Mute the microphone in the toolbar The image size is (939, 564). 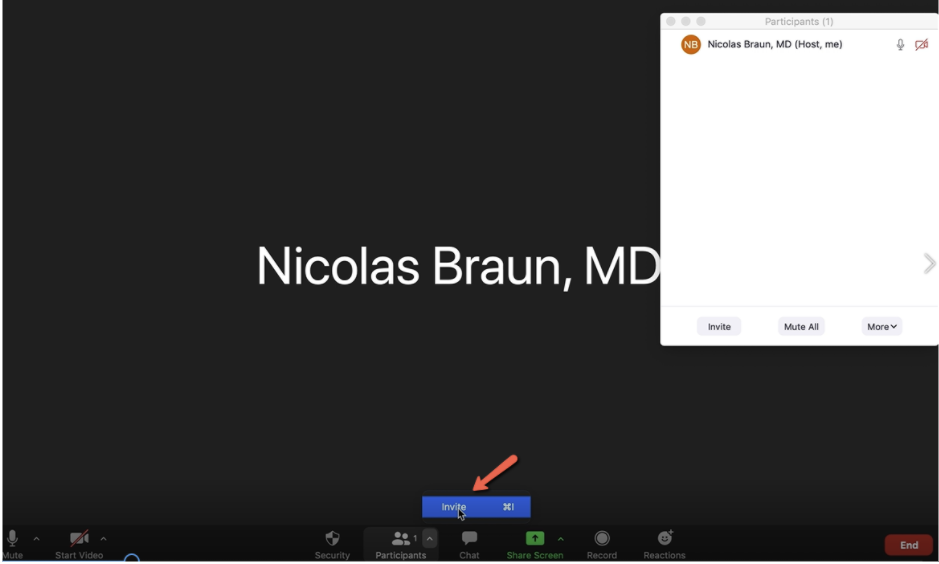pyautogui.click(x=12, y=539)
